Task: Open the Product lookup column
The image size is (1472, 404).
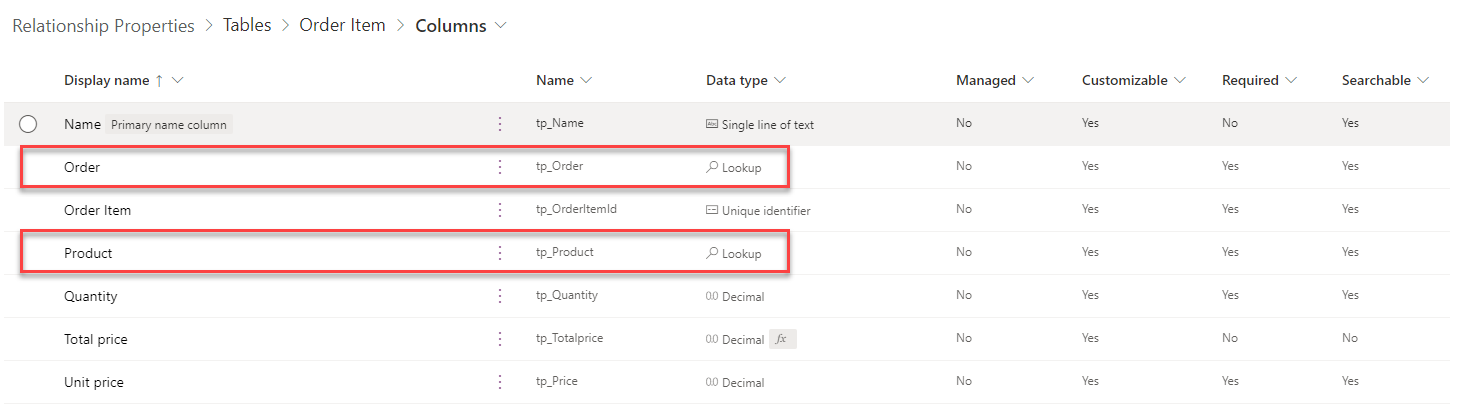Action: click(88, 253)
